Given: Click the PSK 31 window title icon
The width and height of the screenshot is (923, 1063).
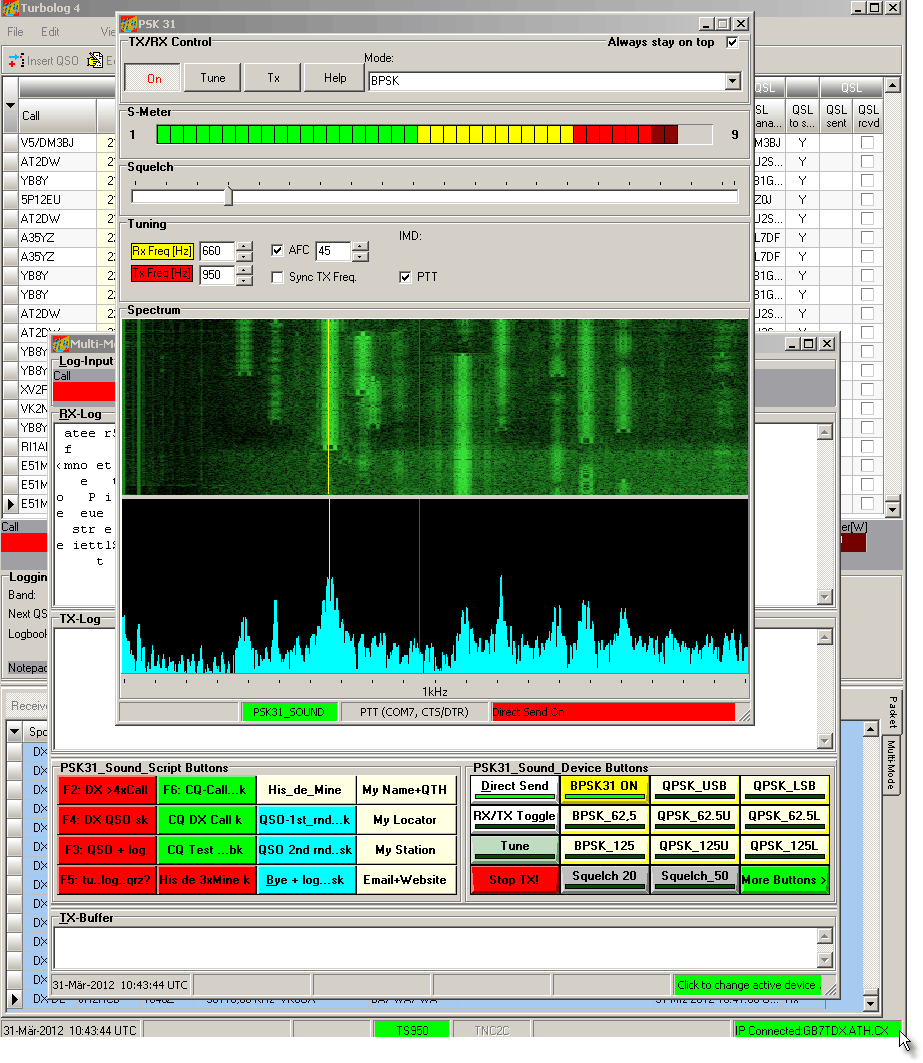Looking at the screenshot, I should [x=129, y=24].
